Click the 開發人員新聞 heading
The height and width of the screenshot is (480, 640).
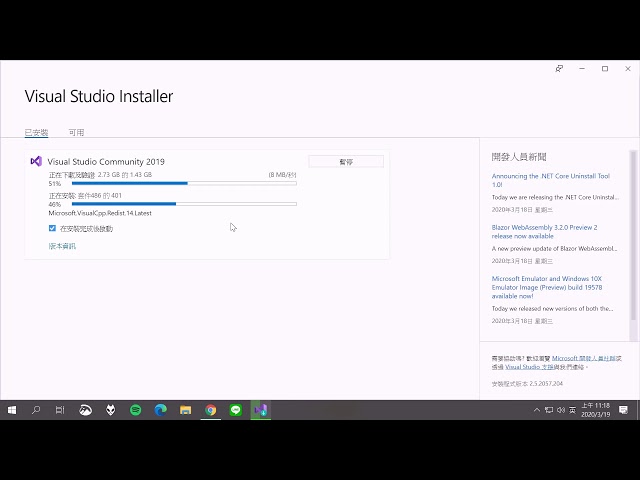click(x=519, y=157)
